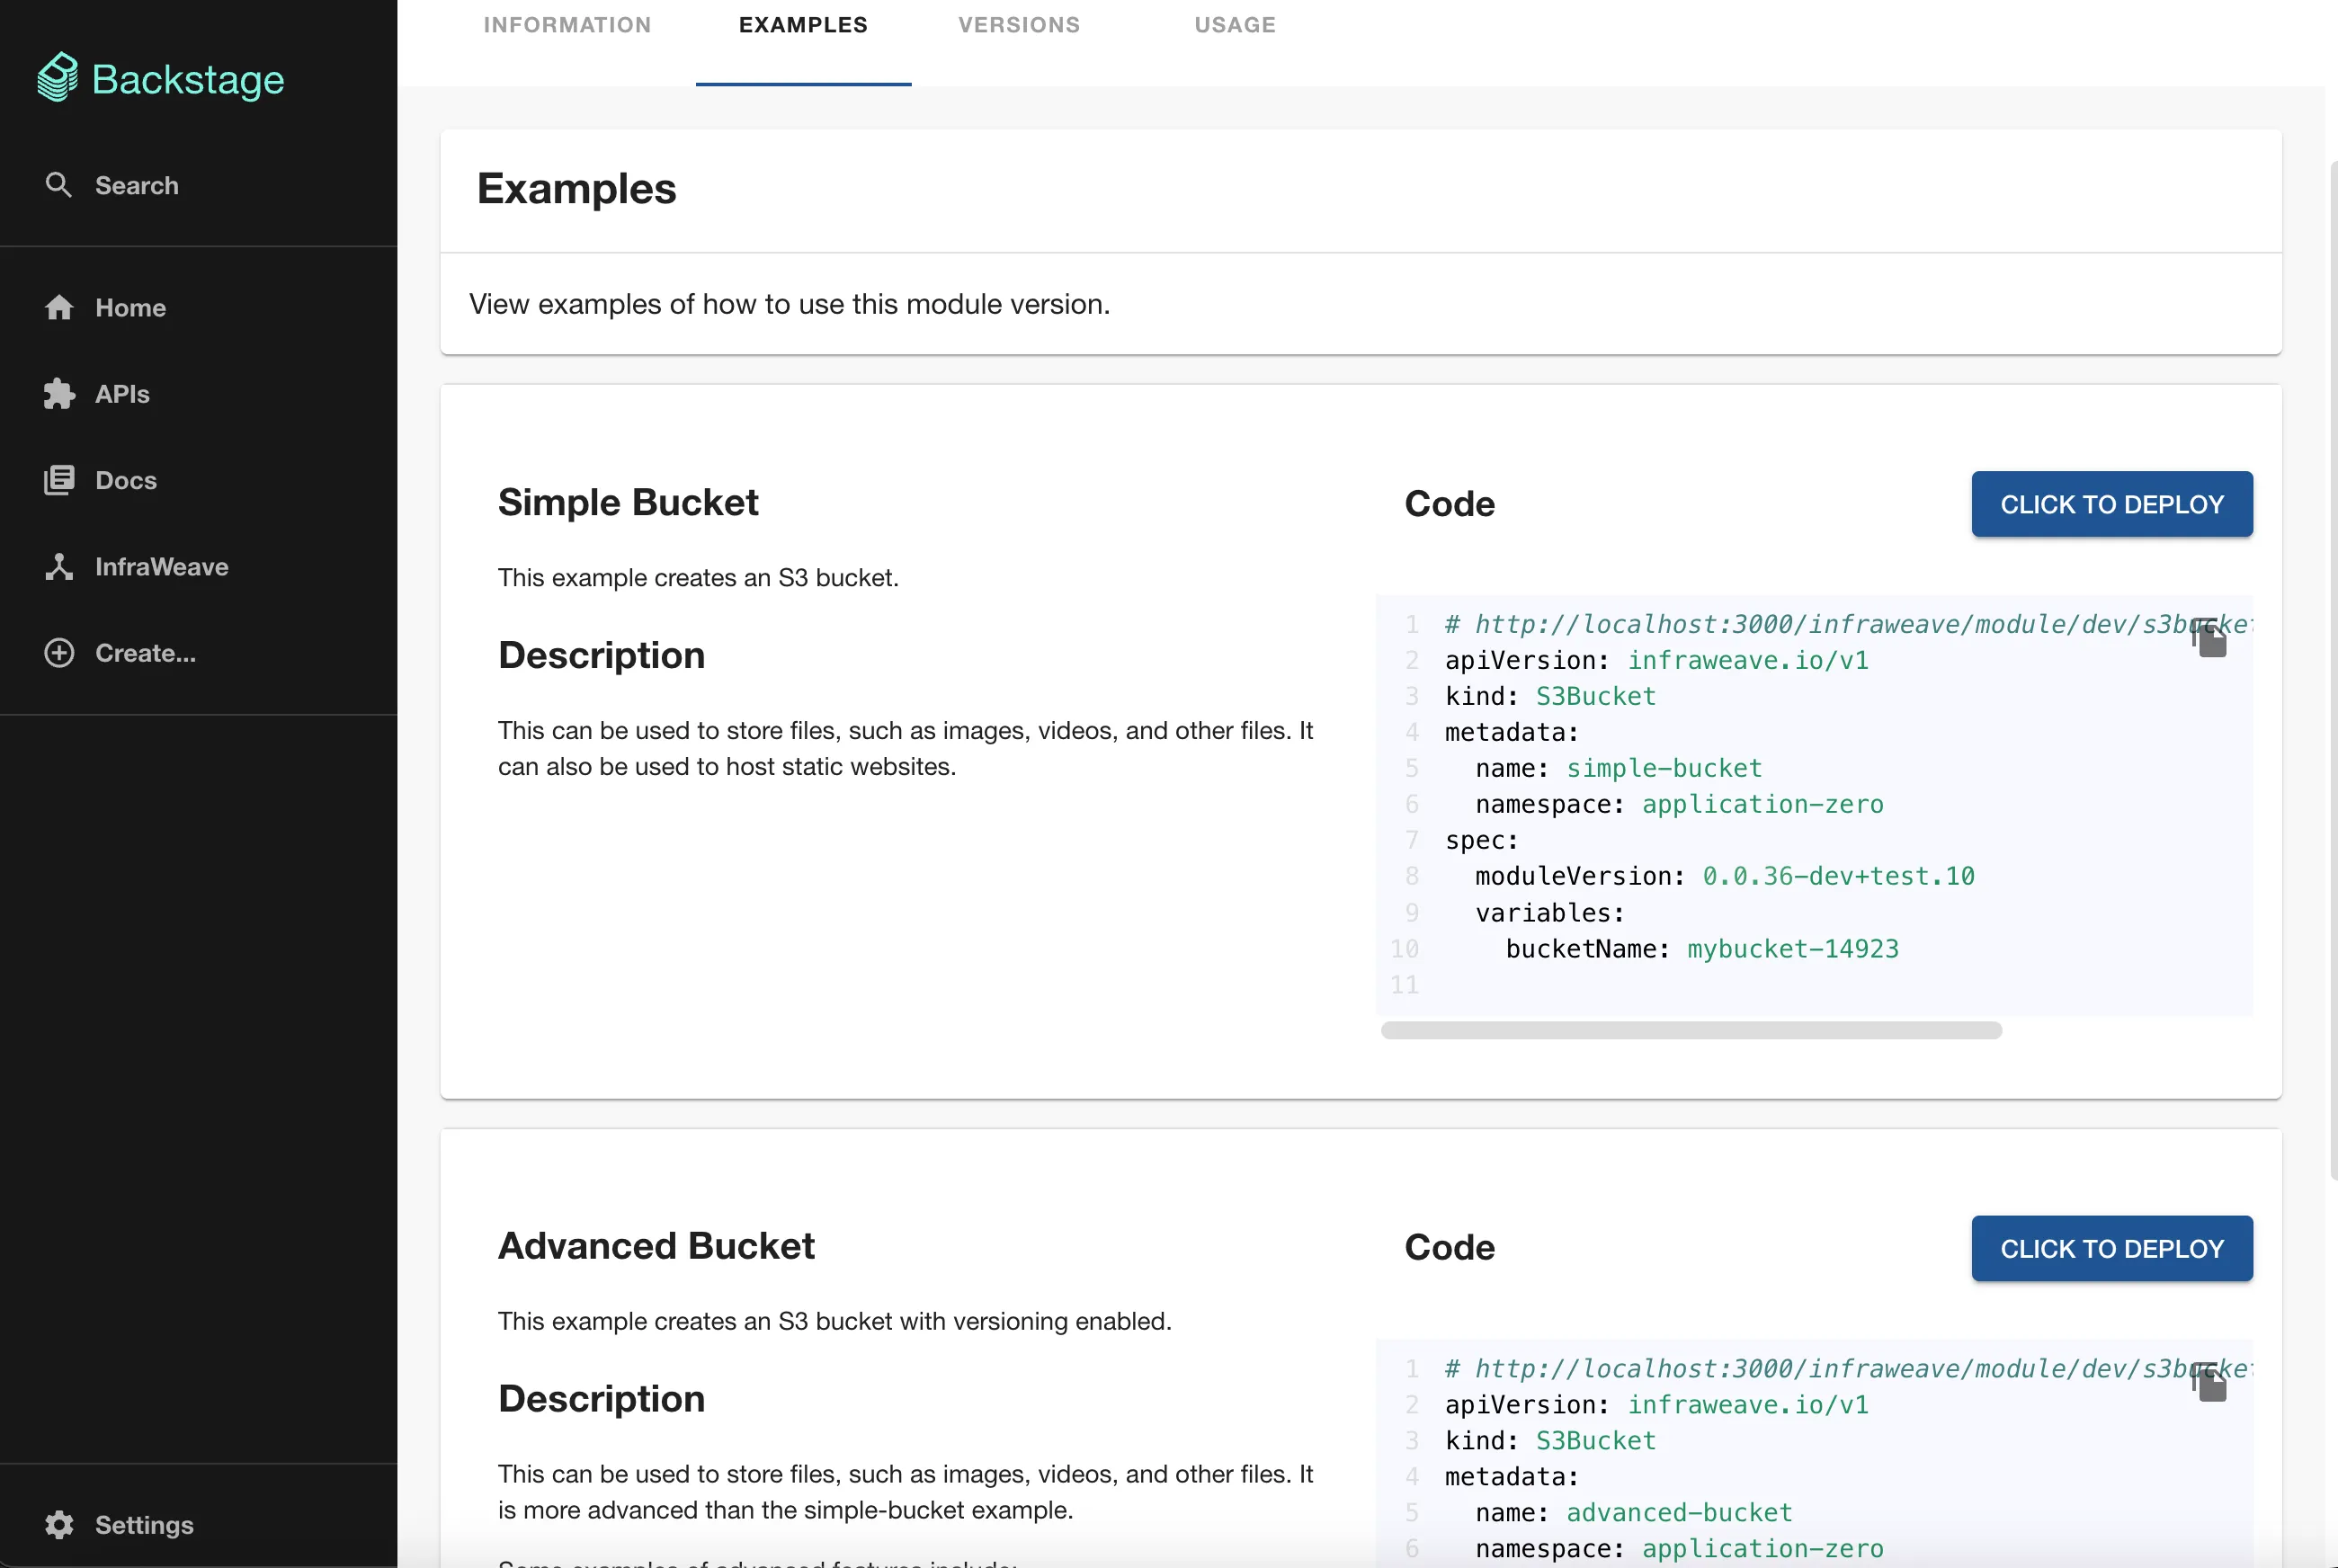Open APIs puzzle-piece icon

click(x=59, y=394)
